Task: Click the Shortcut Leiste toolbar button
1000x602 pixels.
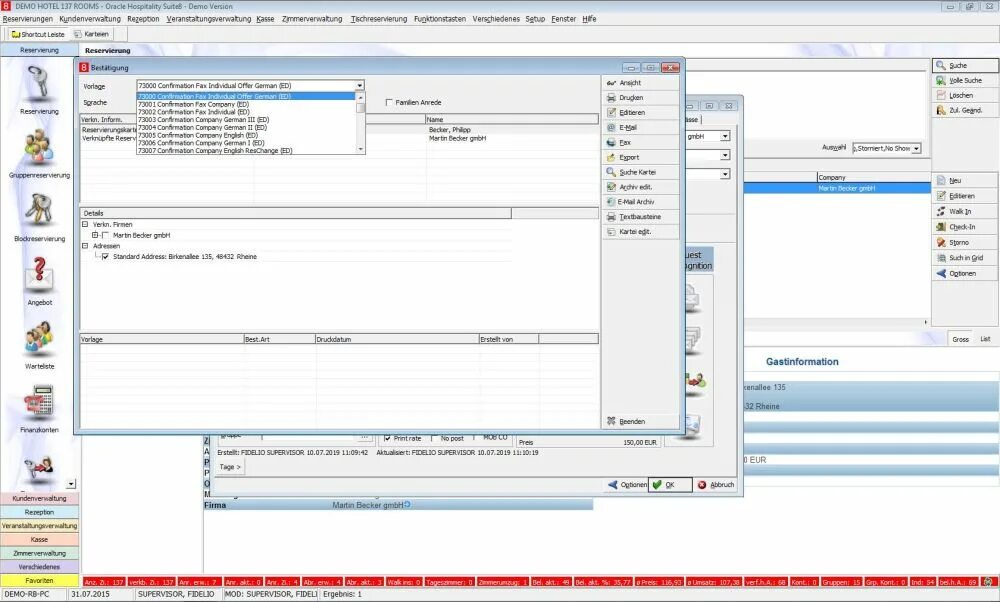Action: pyautogui.click(x=38, y=34)
